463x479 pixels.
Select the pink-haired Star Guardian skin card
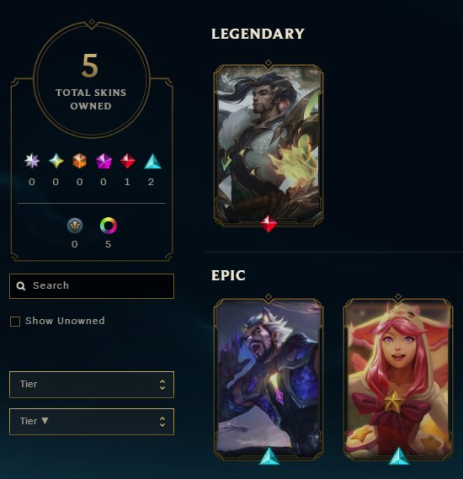point(398,379)
